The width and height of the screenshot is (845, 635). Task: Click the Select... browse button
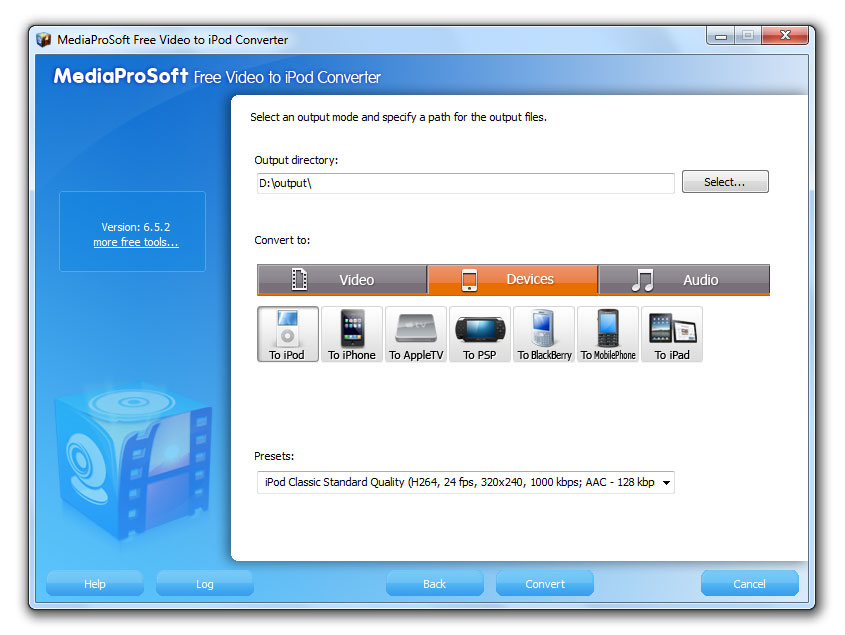pos(725,182)
